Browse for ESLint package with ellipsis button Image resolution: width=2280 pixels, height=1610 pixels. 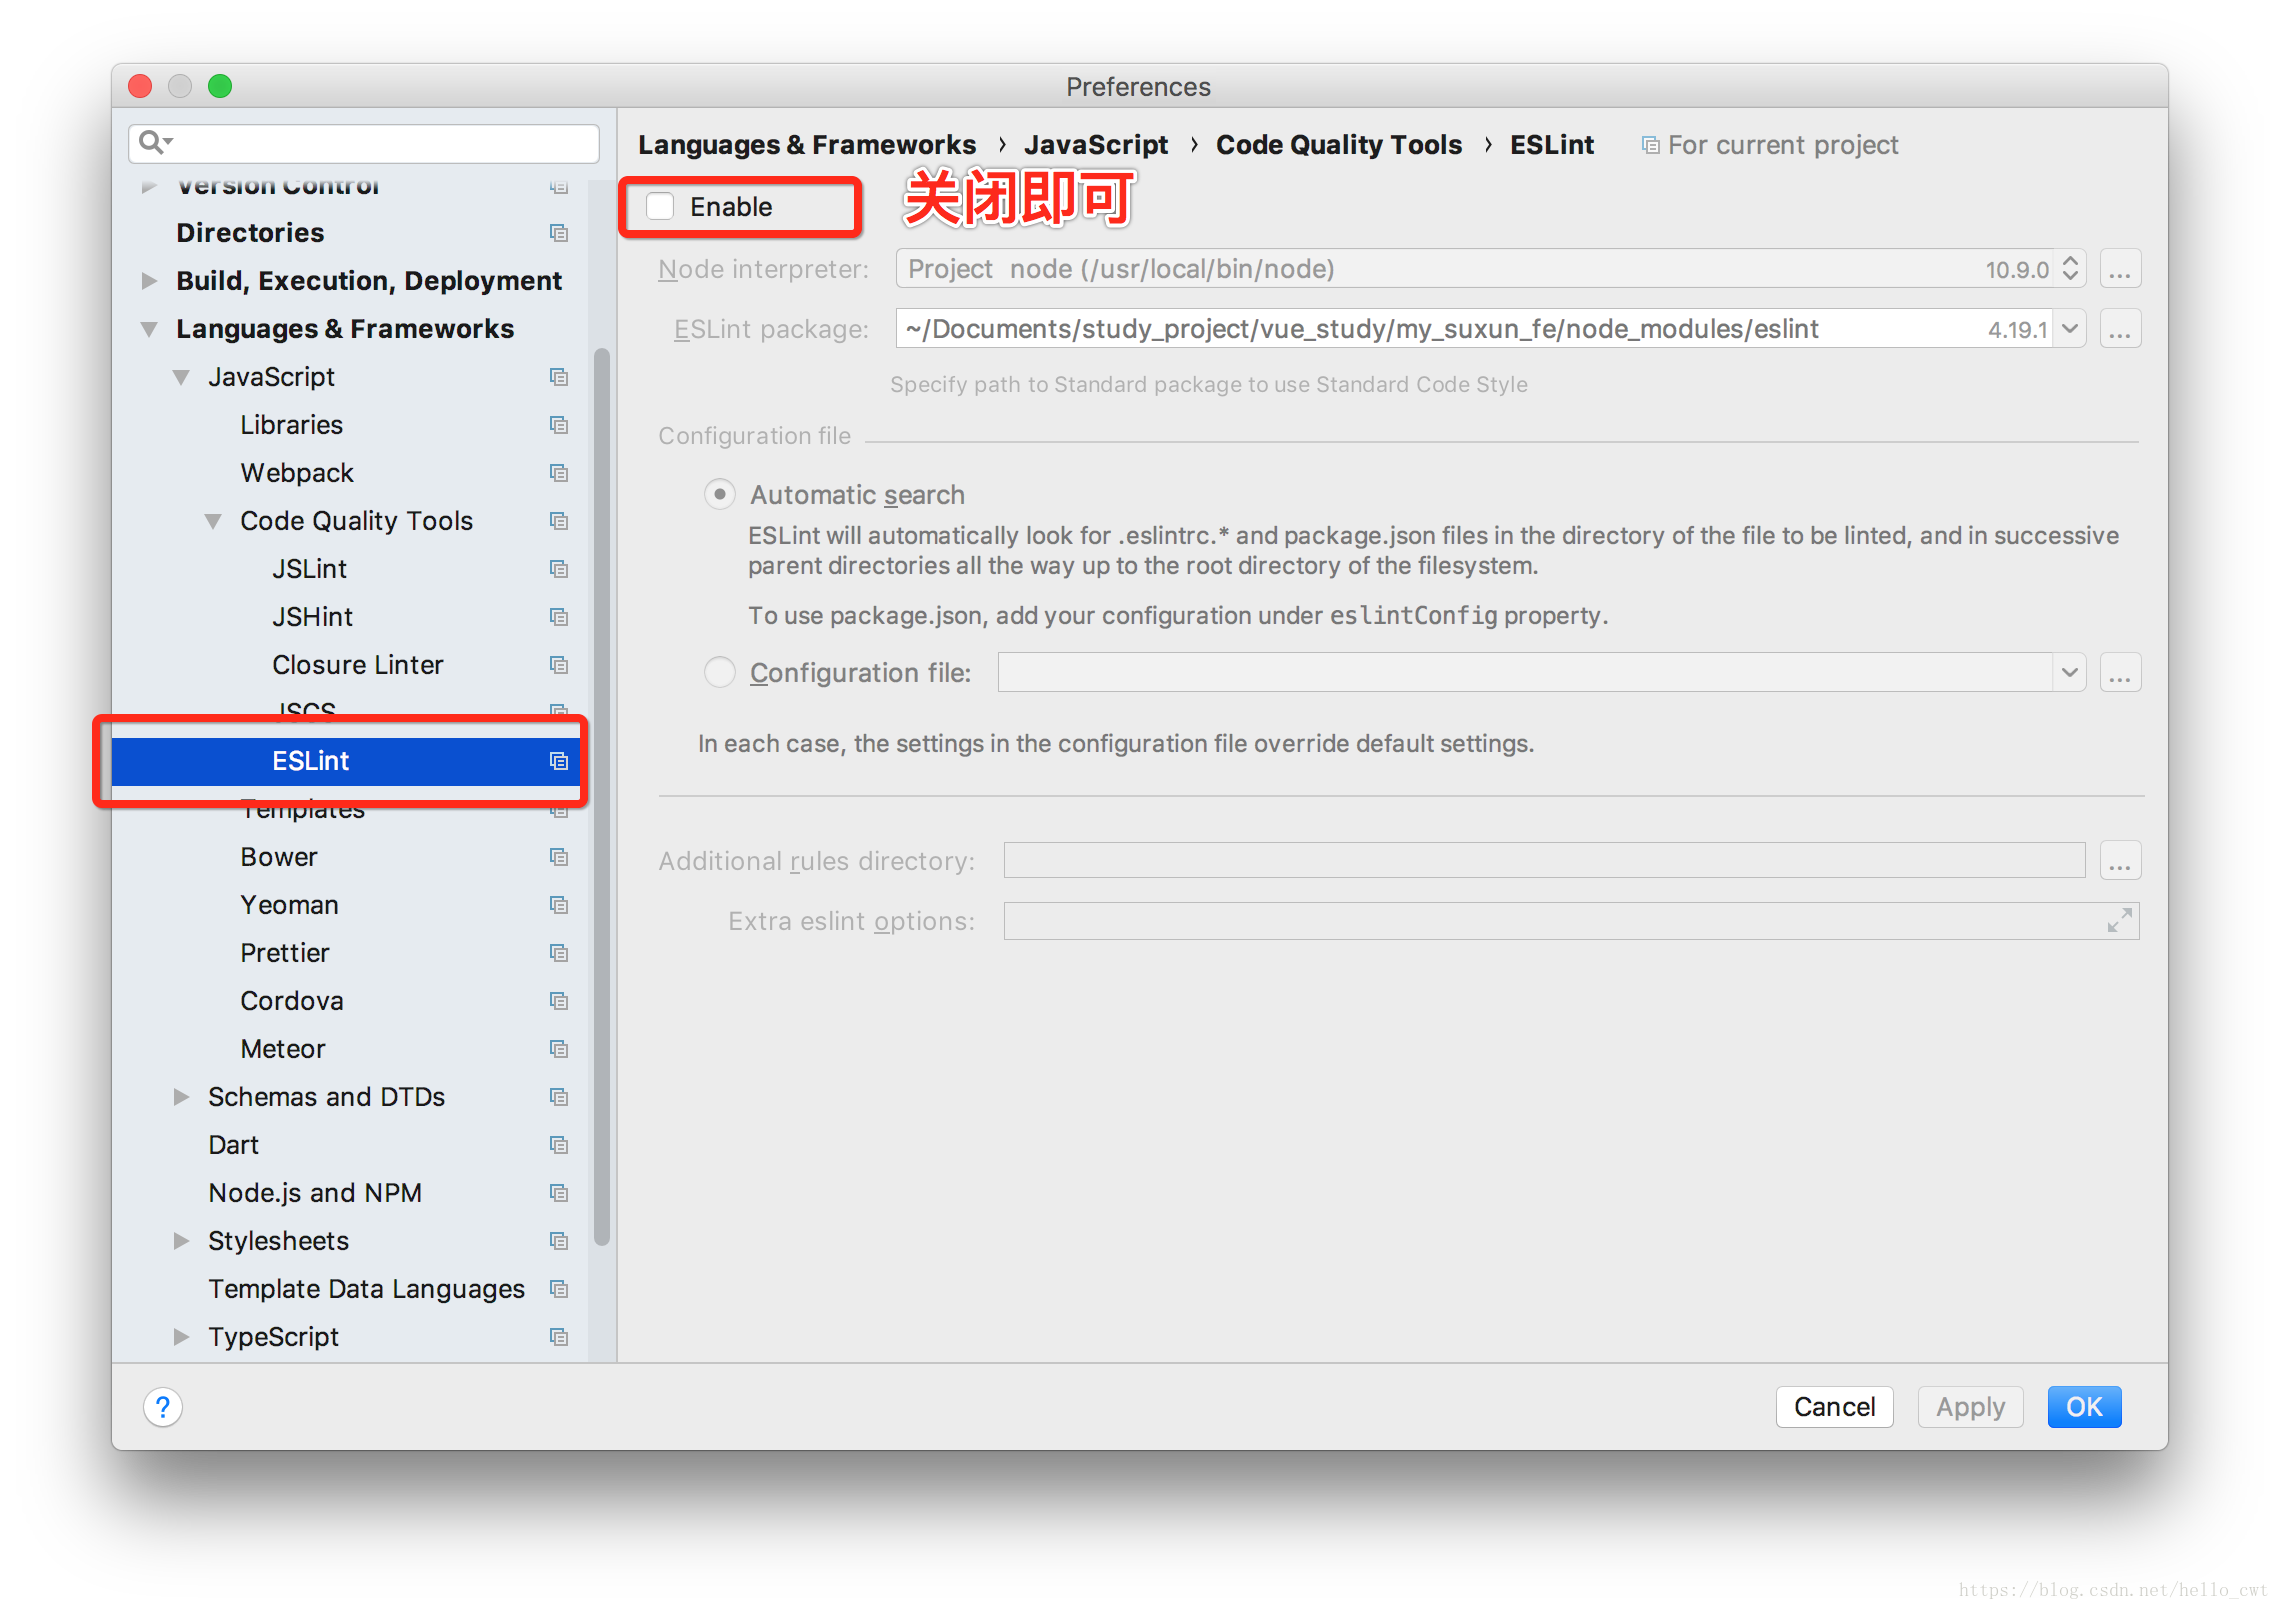[2120, 329]
